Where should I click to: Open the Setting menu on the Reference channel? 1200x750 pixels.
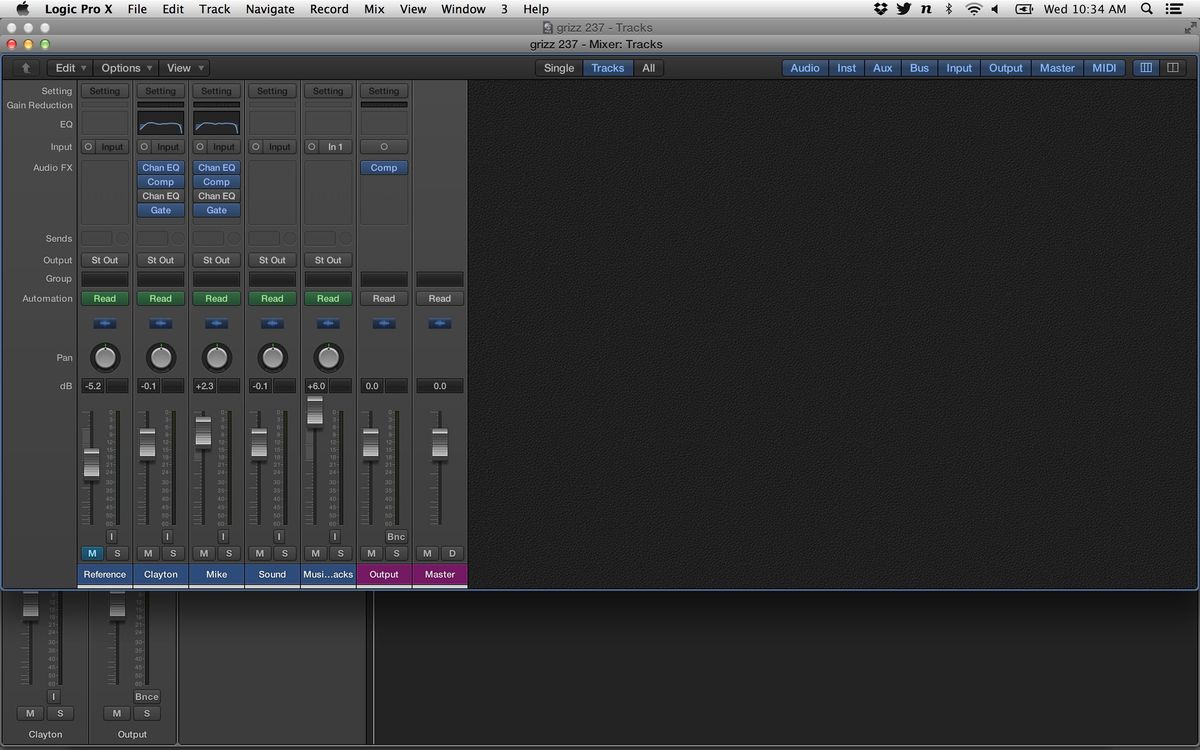pyautogui.click(x=105, y=90)
